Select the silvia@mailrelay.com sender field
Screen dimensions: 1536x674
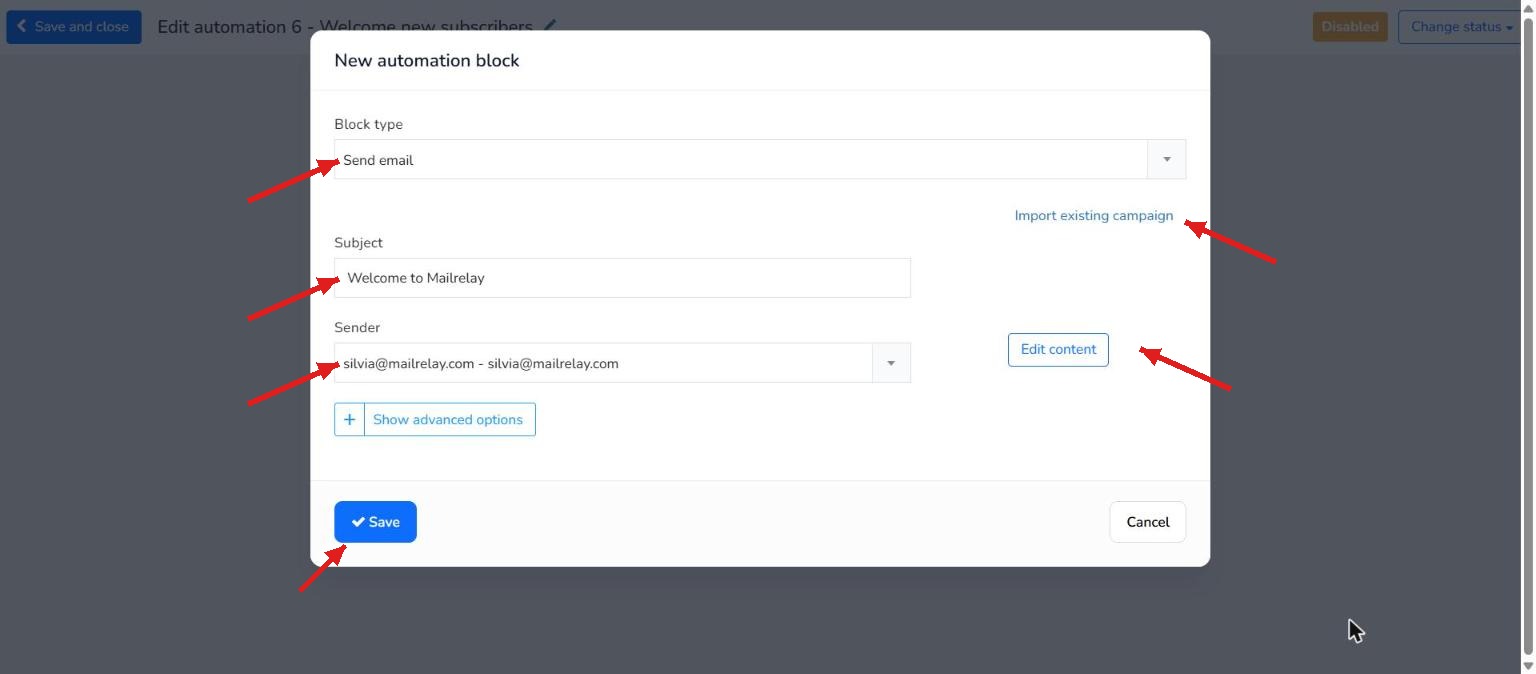(x=622, y=363)
